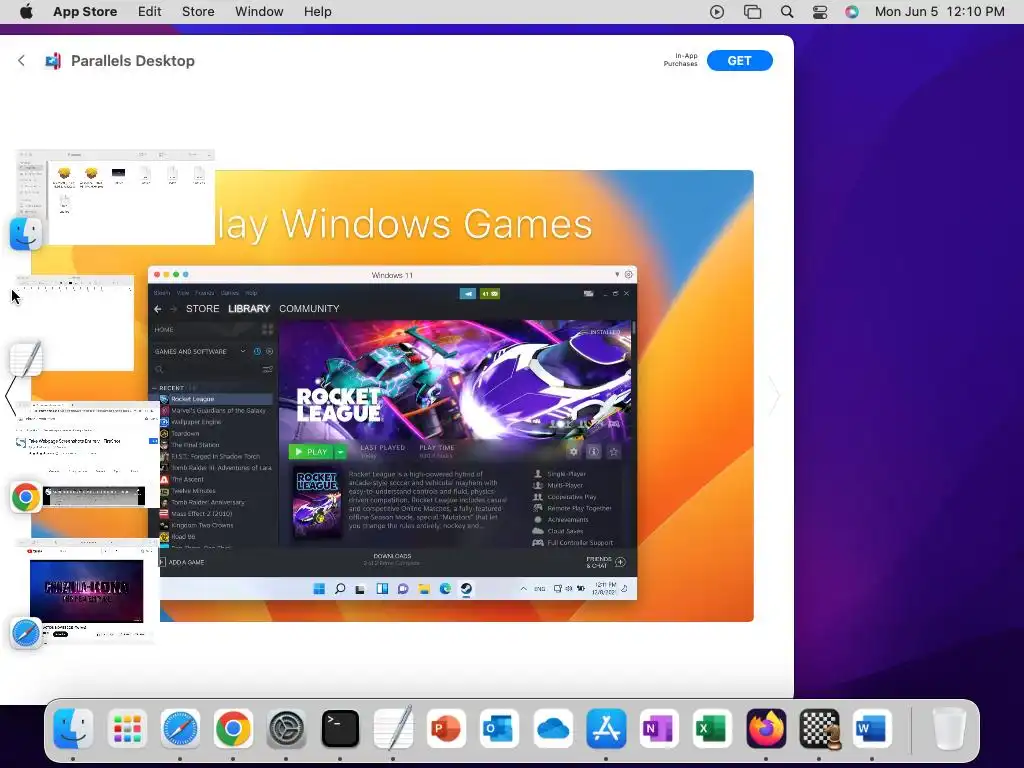Open System Settings from the Dock
Viewport: 1024px width, 768px height.
(287, 728)
